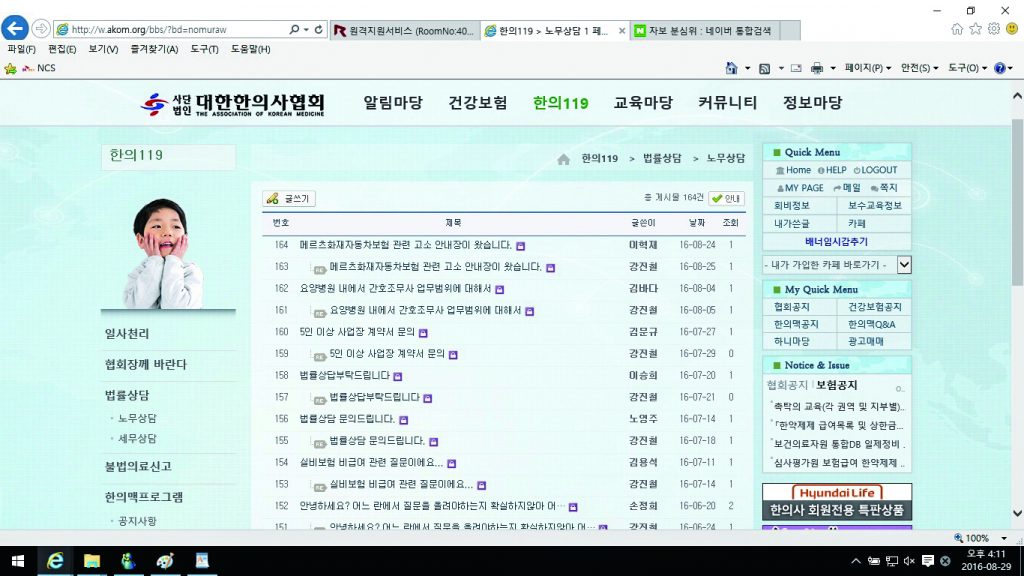Click the browser Home icon on the toolbar
This screenshot has height=576, width=1024.
point(731,69)
